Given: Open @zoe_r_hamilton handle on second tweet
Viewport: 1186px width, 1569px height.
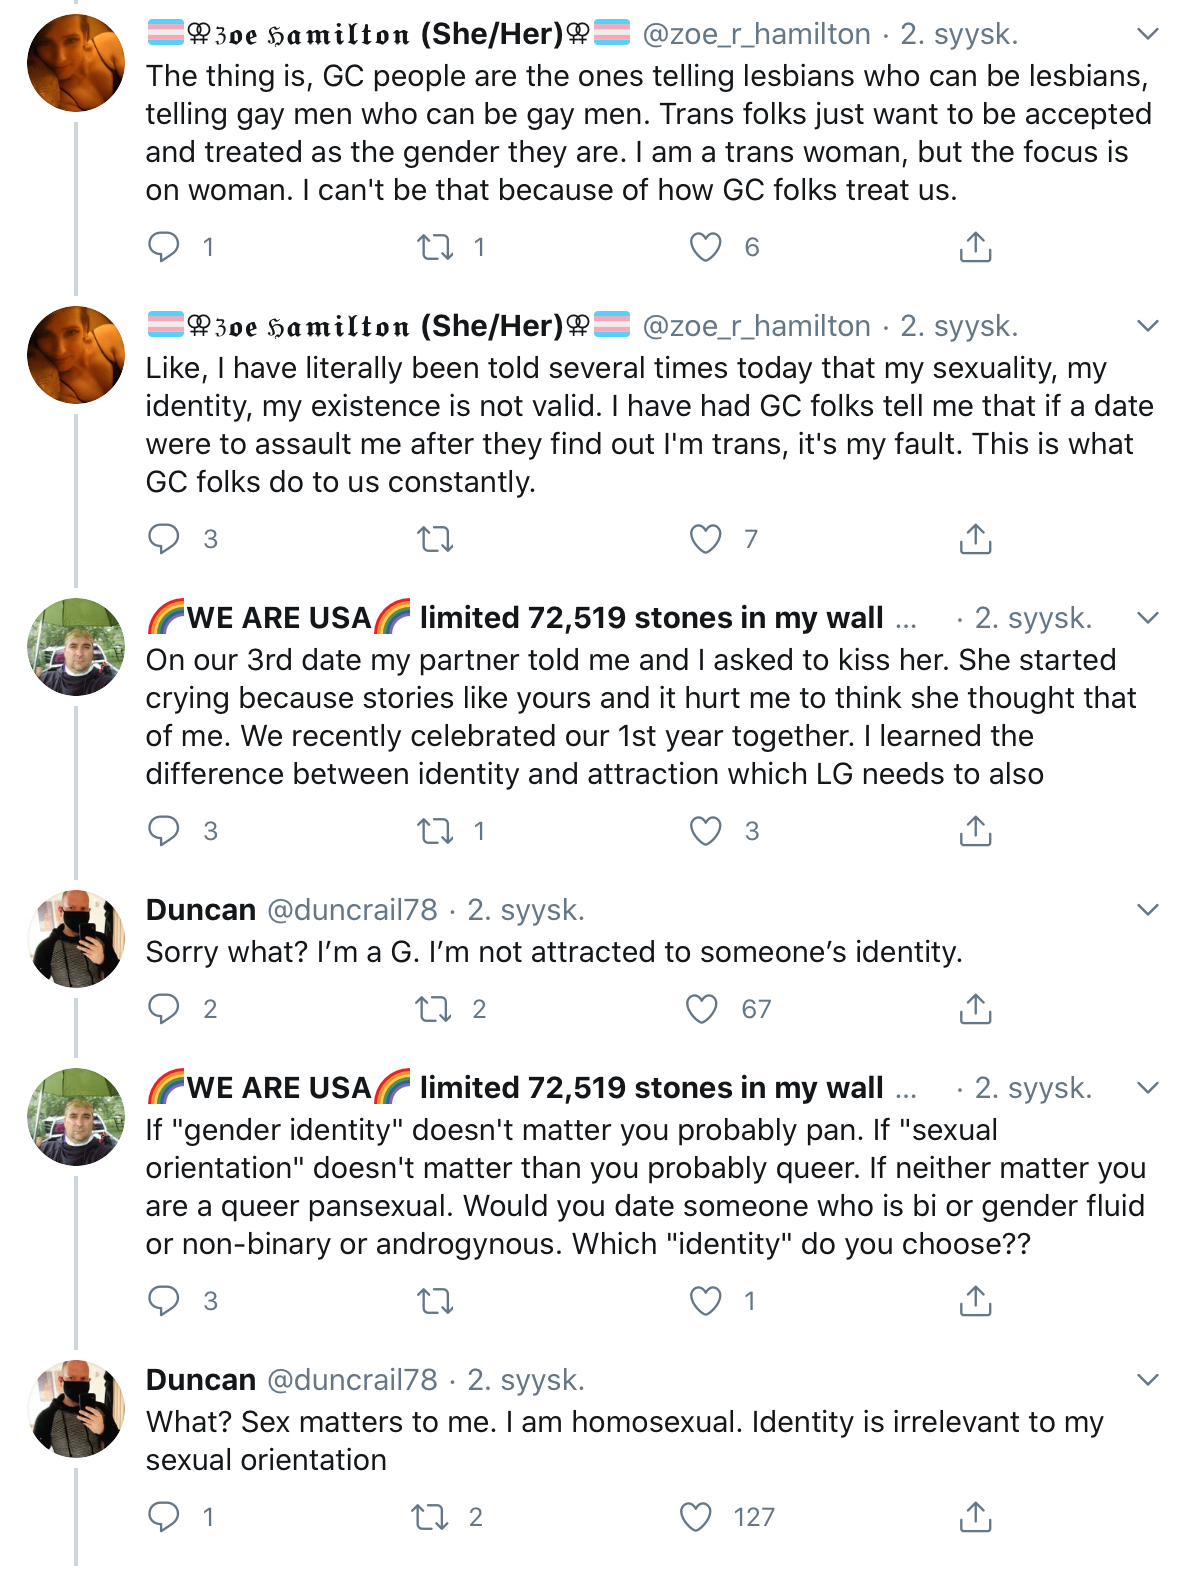Looking at the screenshot, I should coord(756,326).
